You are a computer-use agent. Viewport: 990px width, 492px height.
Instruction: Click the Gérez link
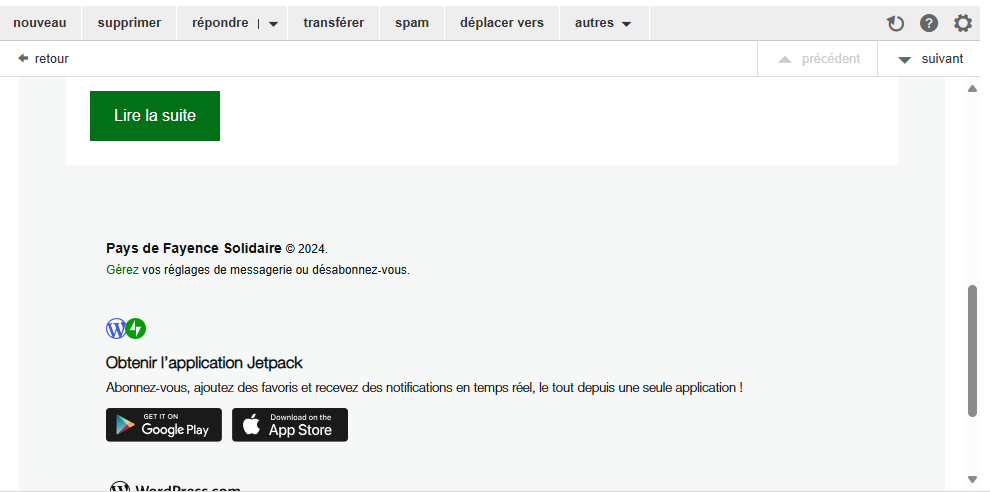pos(122,270)
